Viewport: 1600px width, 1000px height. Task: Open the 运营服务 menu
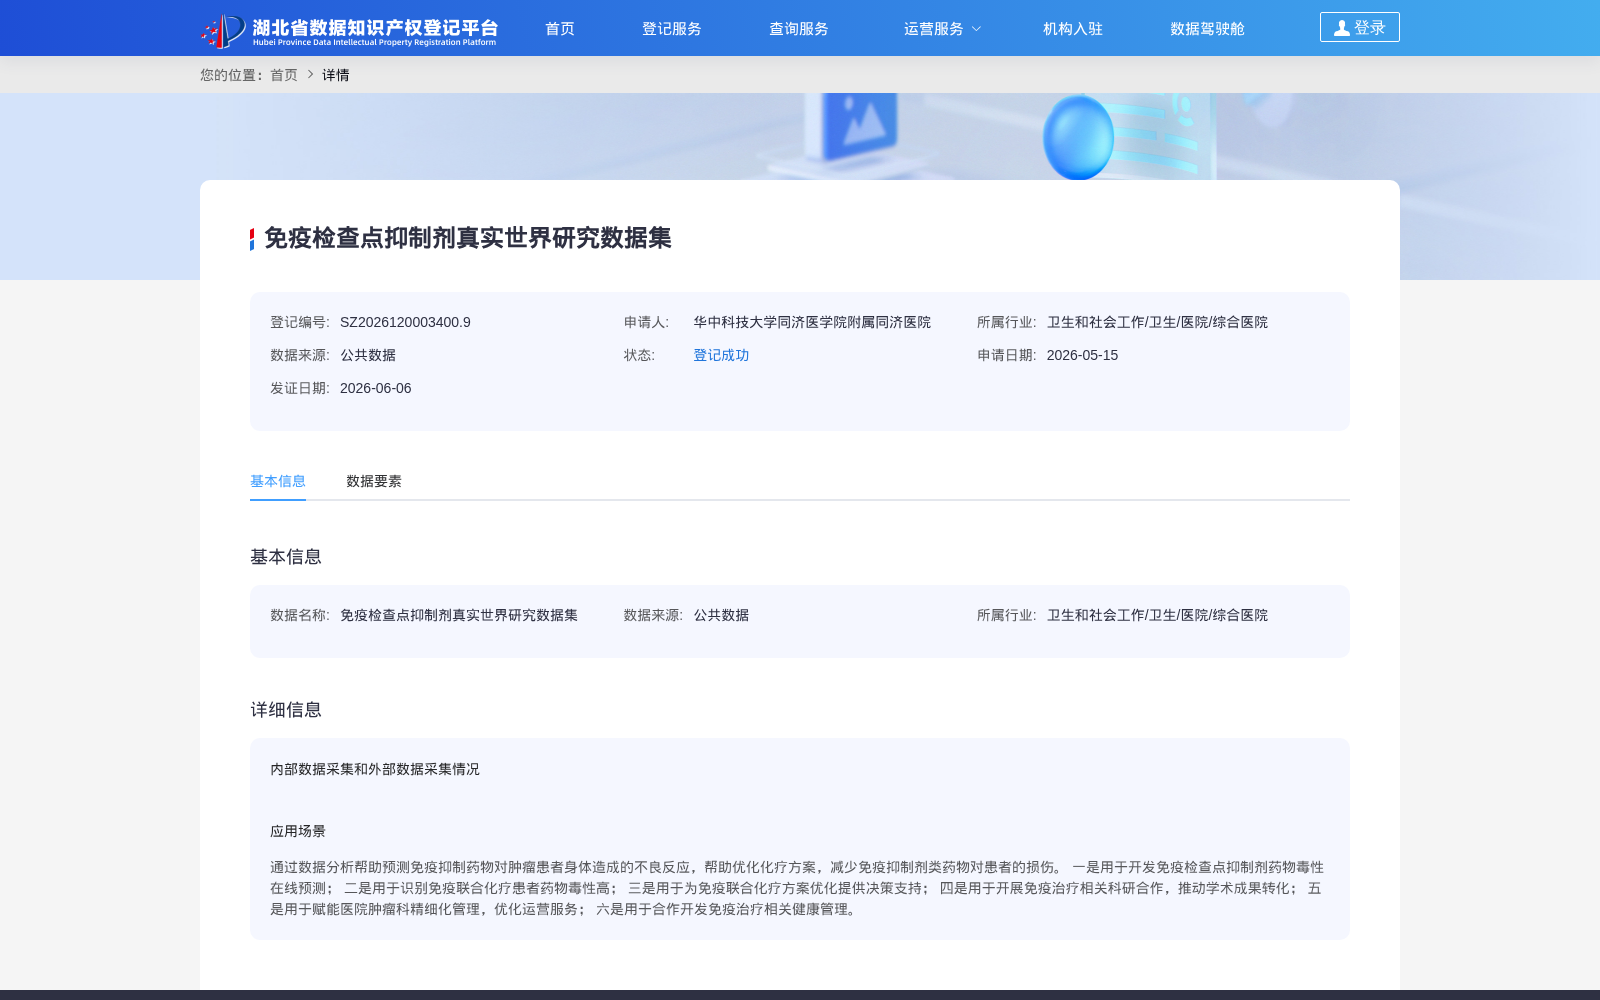(x=934, y=29)
